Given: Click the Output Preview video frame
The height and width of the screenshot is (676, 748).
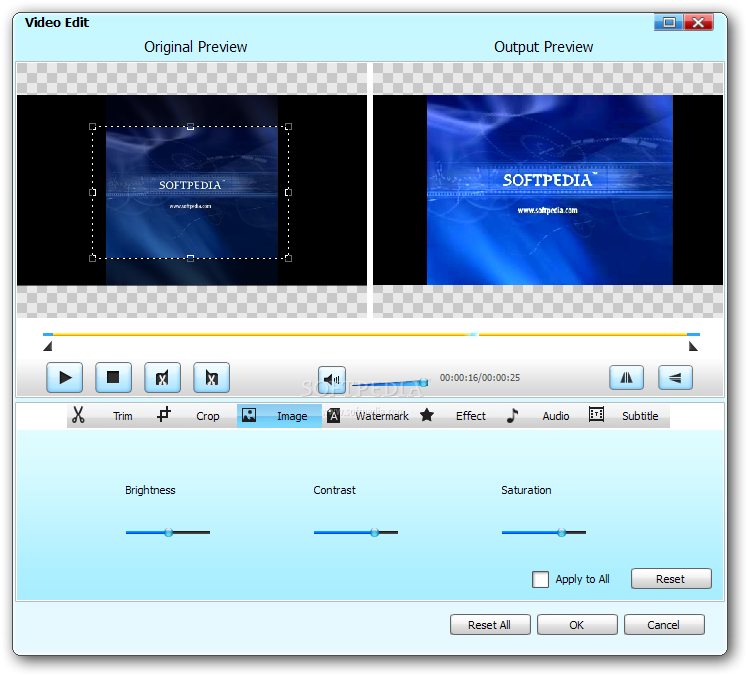Looking at the screenshot, I should (x=550, y=190).
